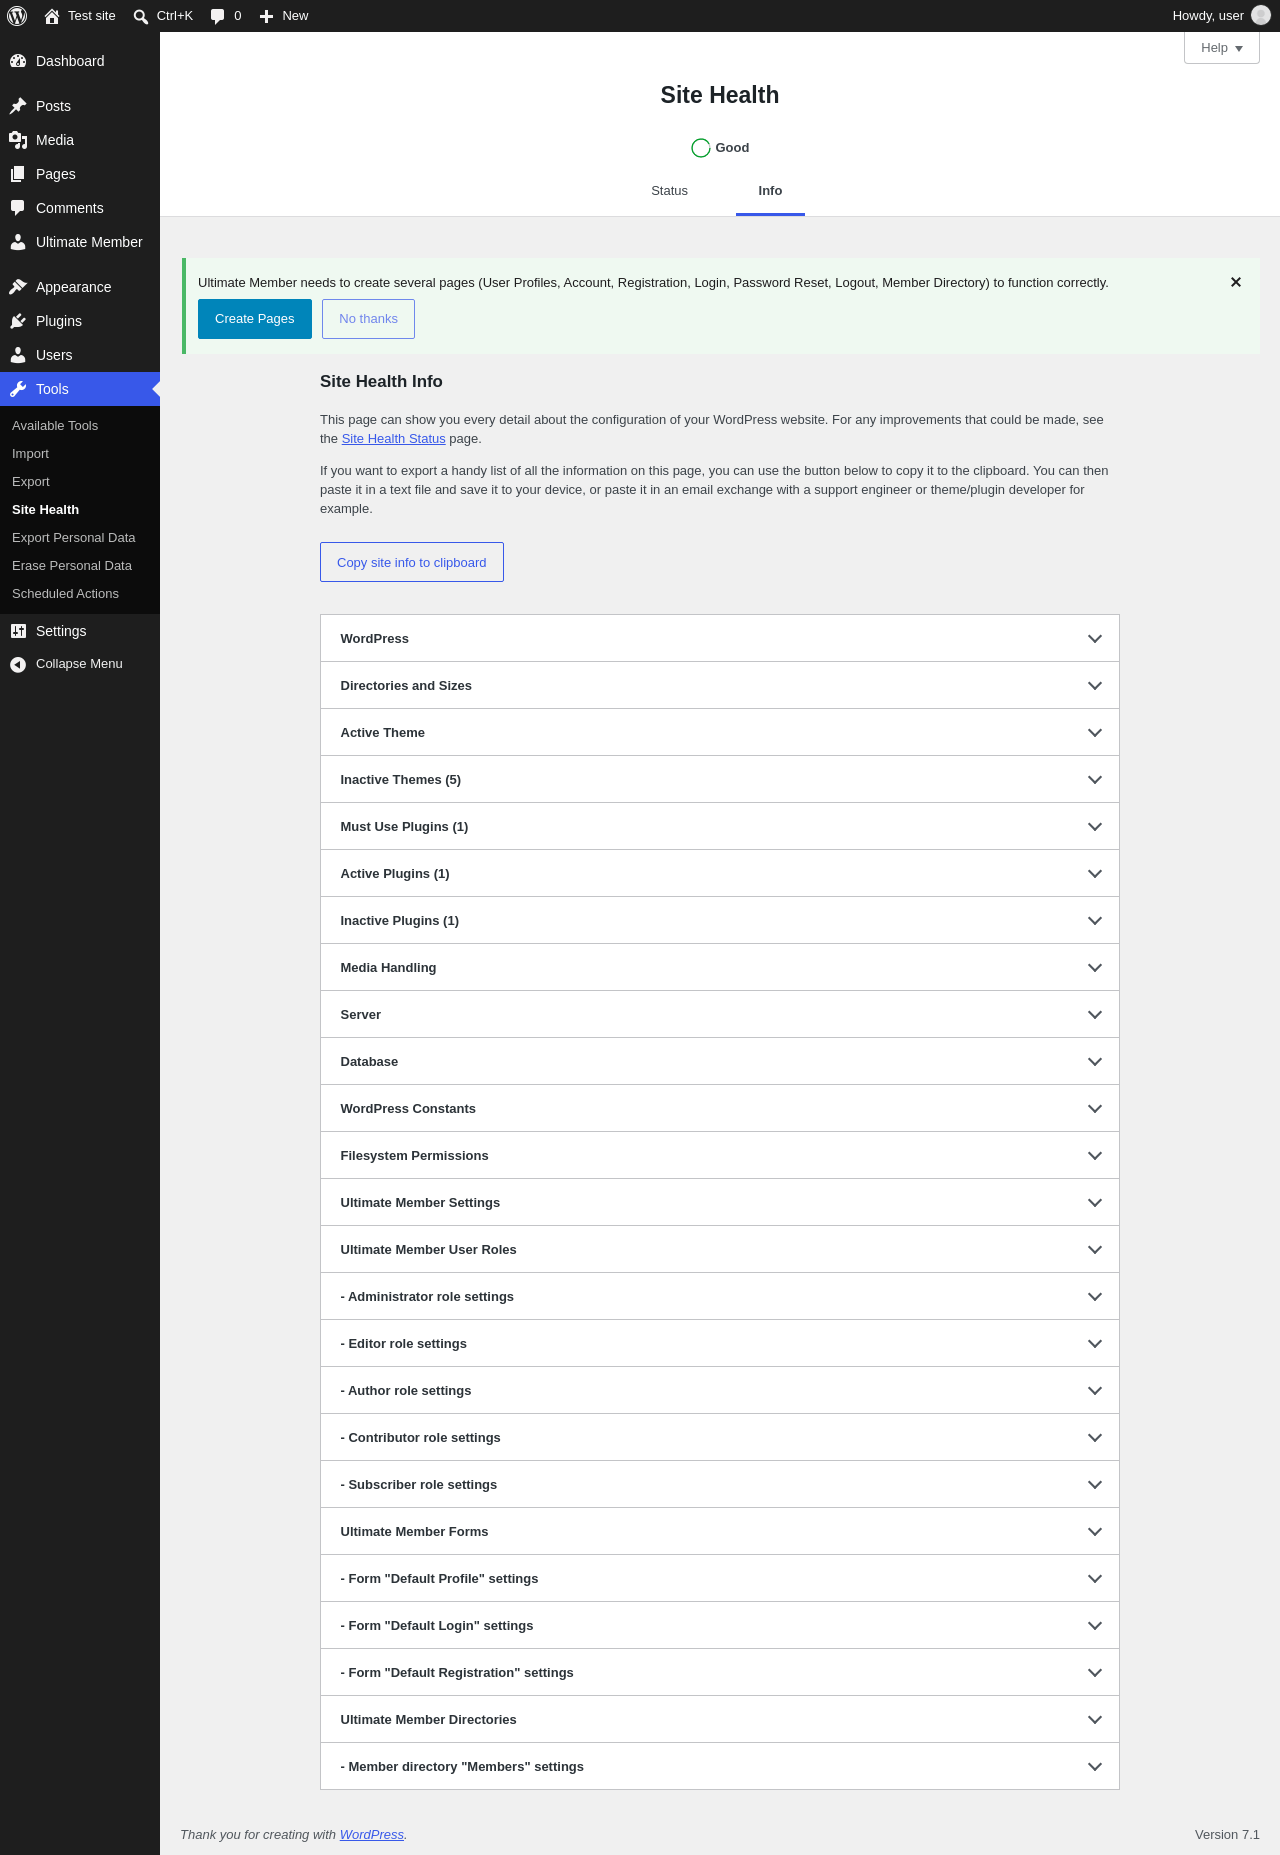Expand Subscriber role settings section
This screenshot has height=1855, width=1280.
point(720,1484)
